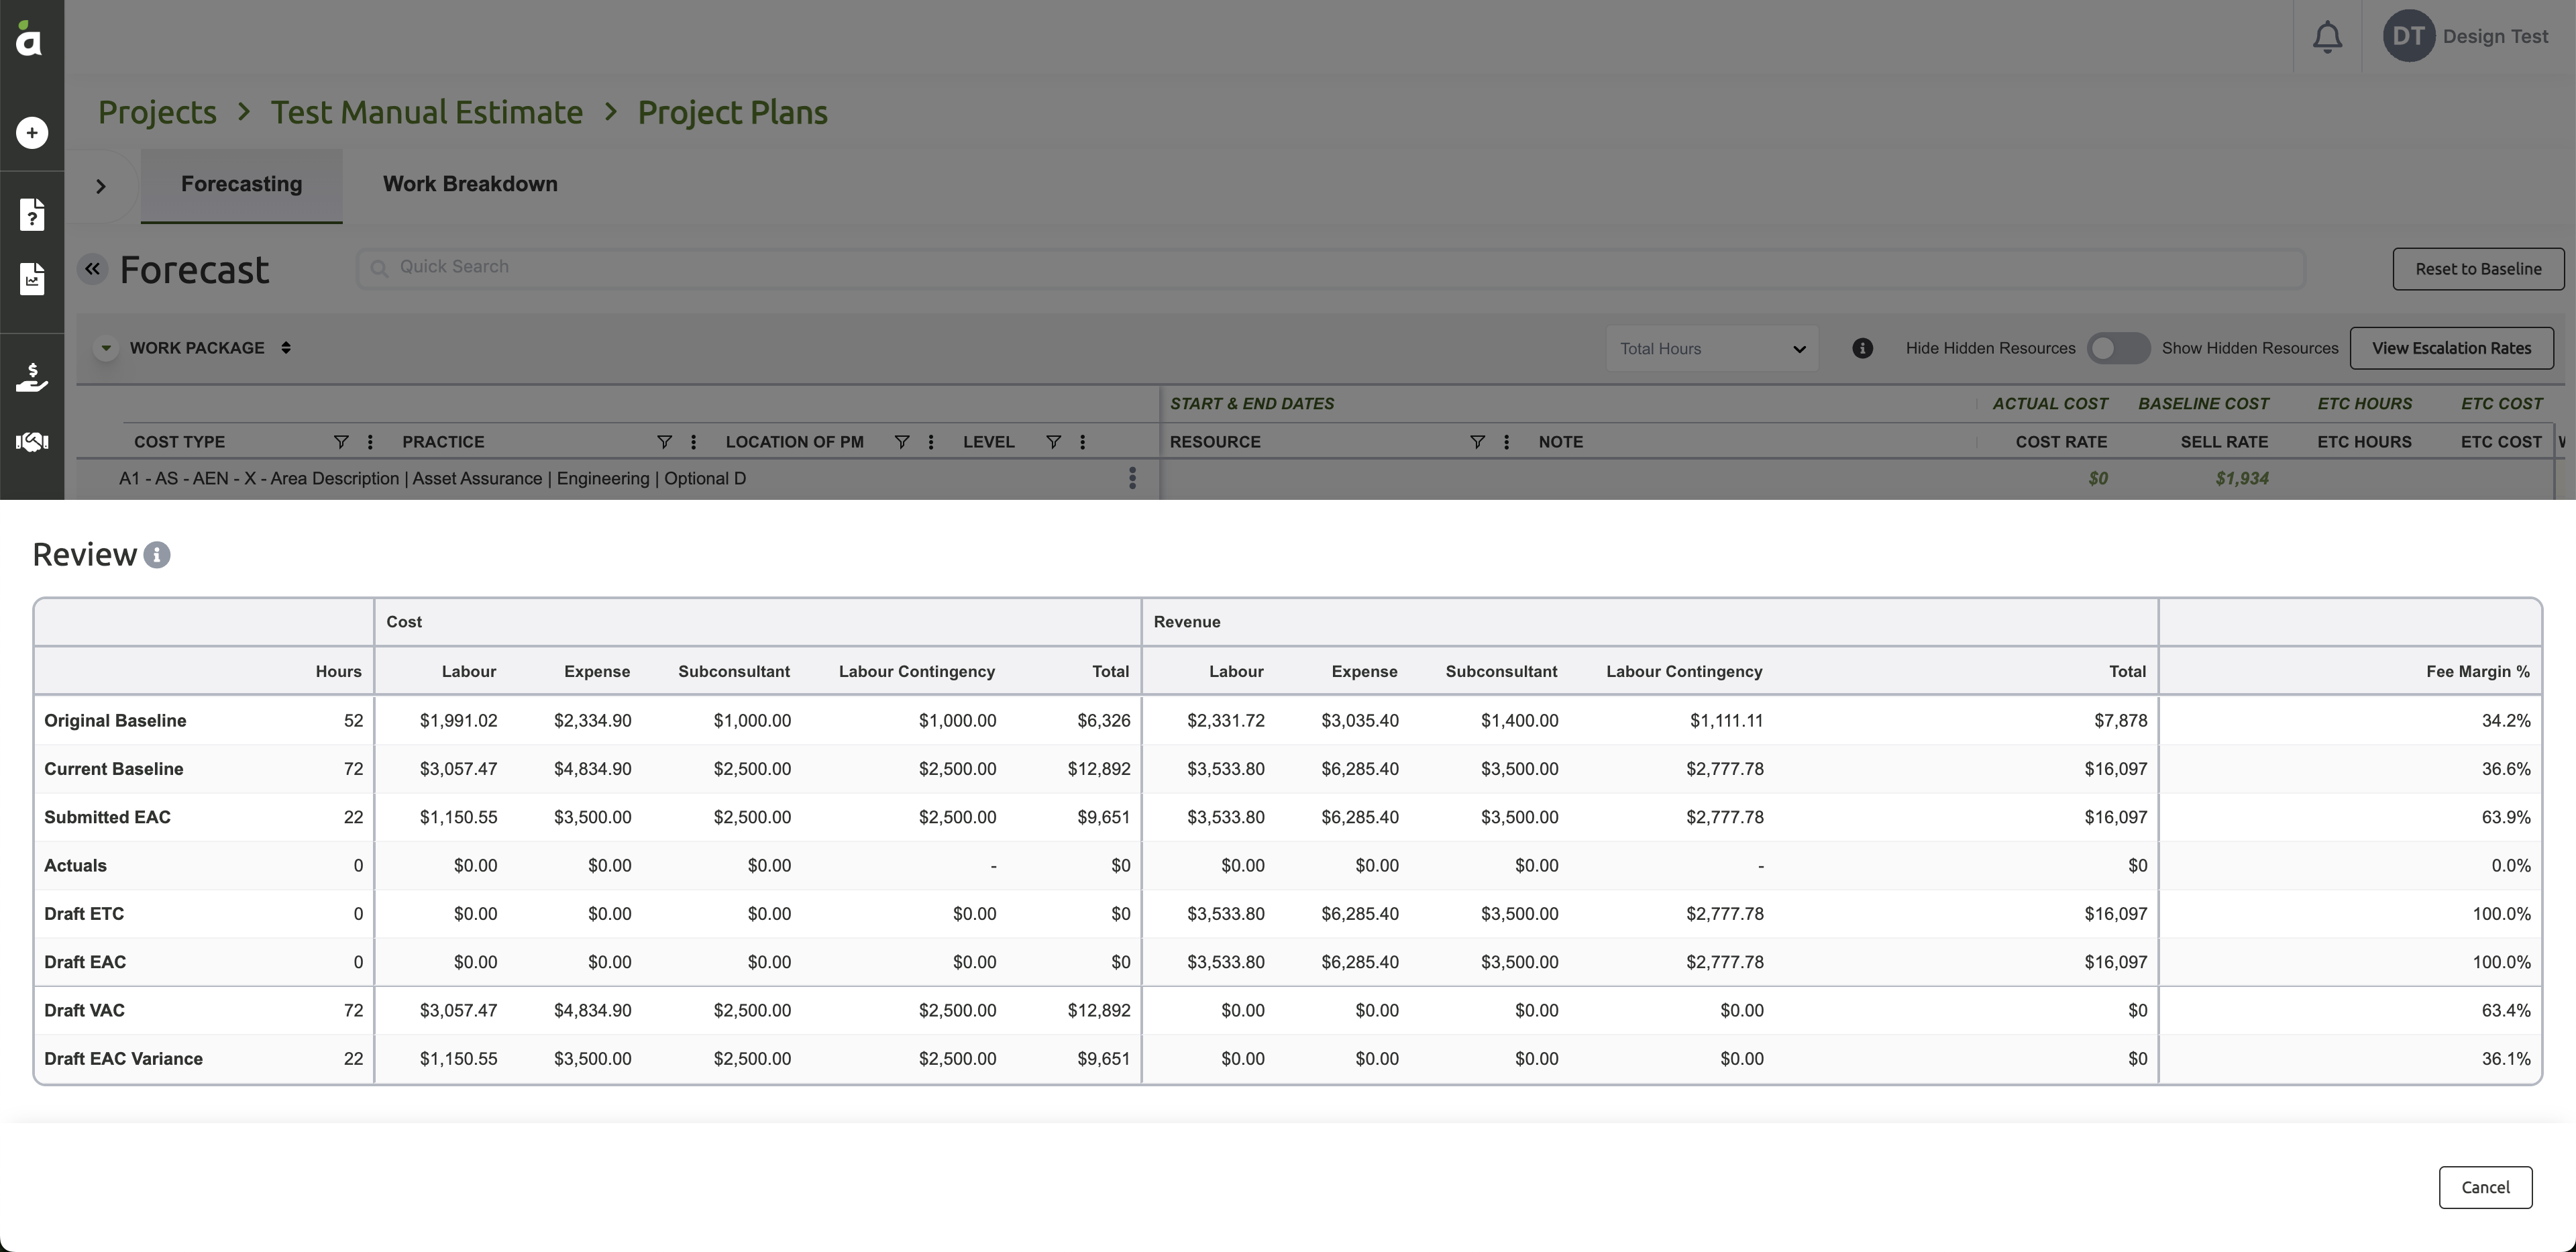Collapse Forecast panel with double chevron

93,269
